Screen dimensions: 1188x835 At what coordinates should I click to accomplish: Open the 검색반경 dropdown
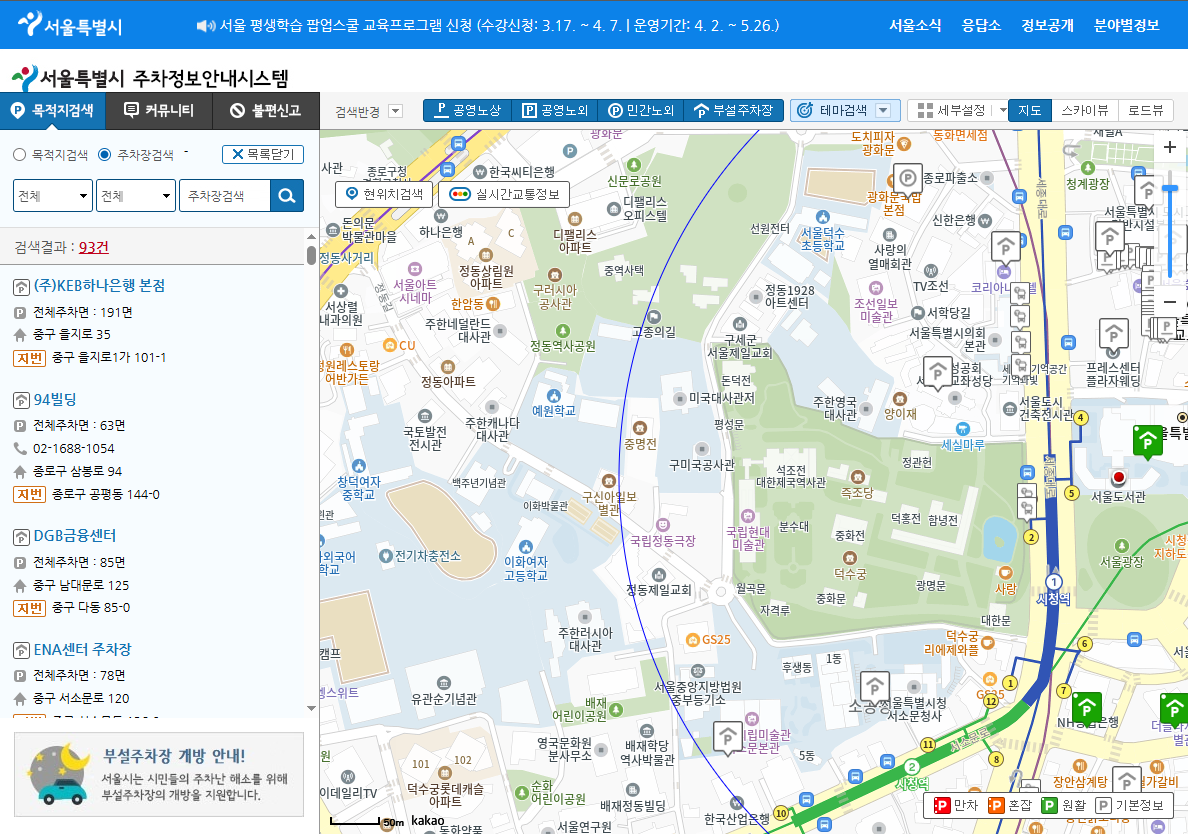click(x=394, y=112)
